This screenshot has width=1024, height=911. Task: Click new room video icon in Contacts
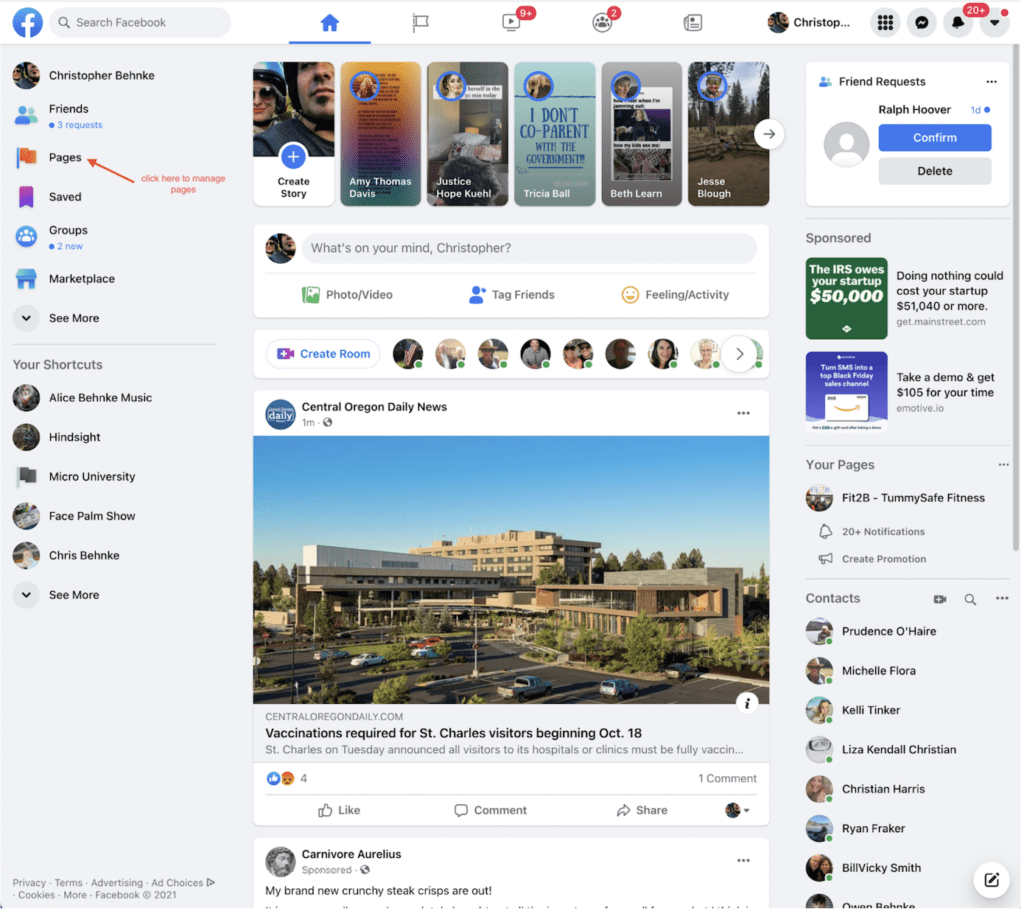[x=940, y=599]
